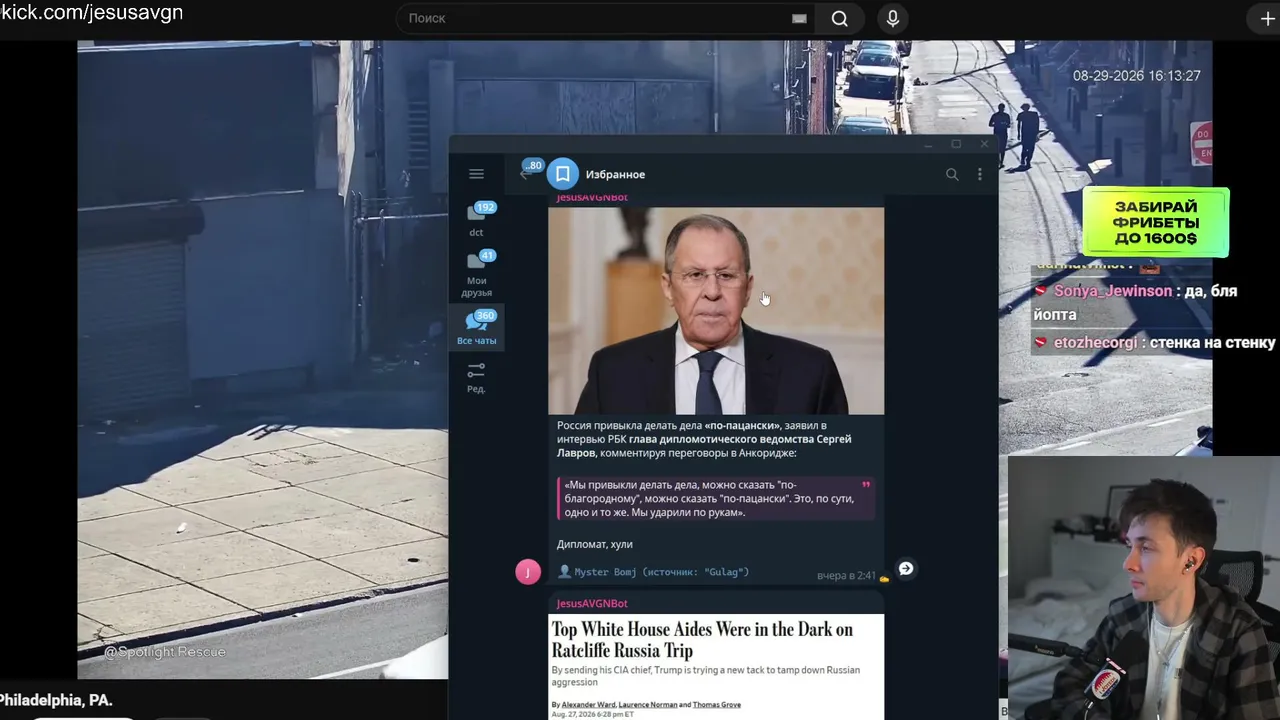This screenshot has height=720, width=1280.
Task: Start voice search with the microphone
Action: click(893, 18)
